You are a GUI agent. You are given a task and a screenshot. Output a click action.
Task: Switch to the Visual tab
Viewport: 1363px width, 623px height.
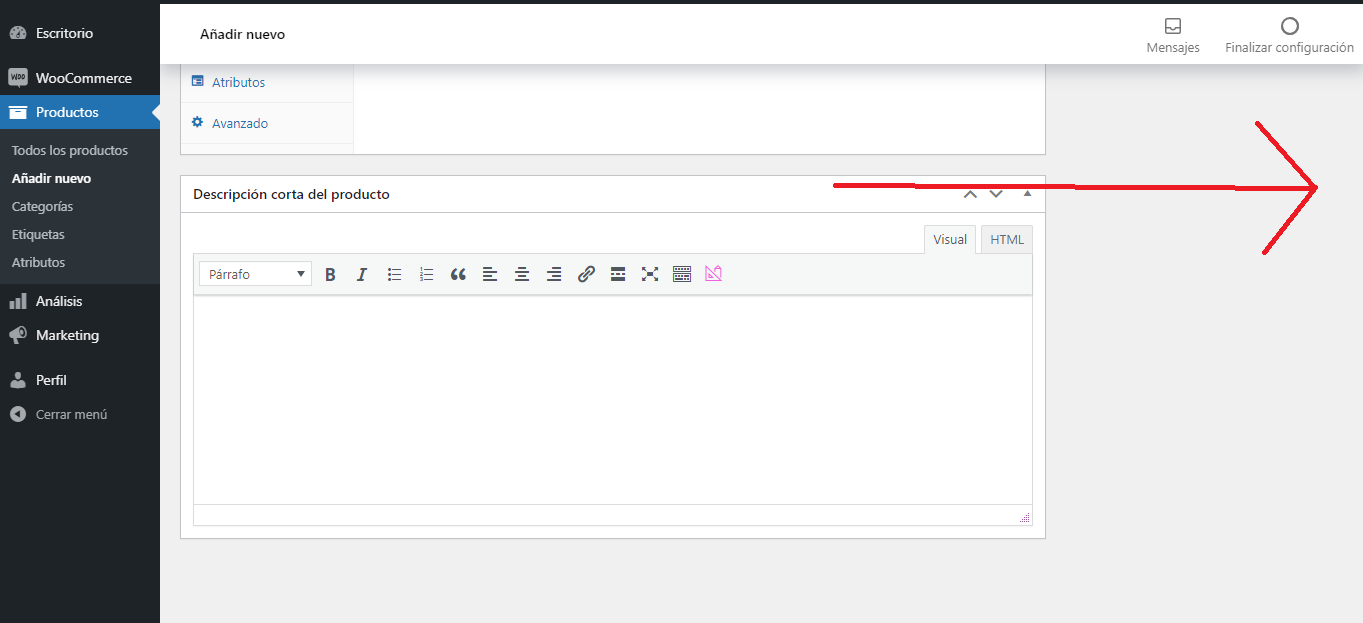tap(949, 239)
